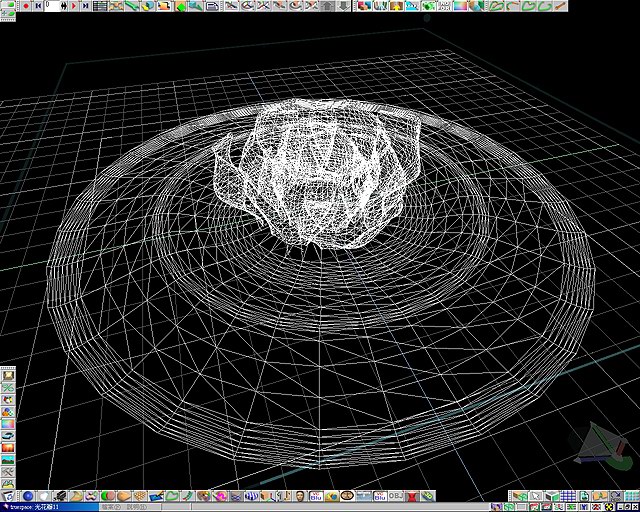This screenshot has height=512, width=640.
Task: Select the car object library icon
Action: click(8, 436)
